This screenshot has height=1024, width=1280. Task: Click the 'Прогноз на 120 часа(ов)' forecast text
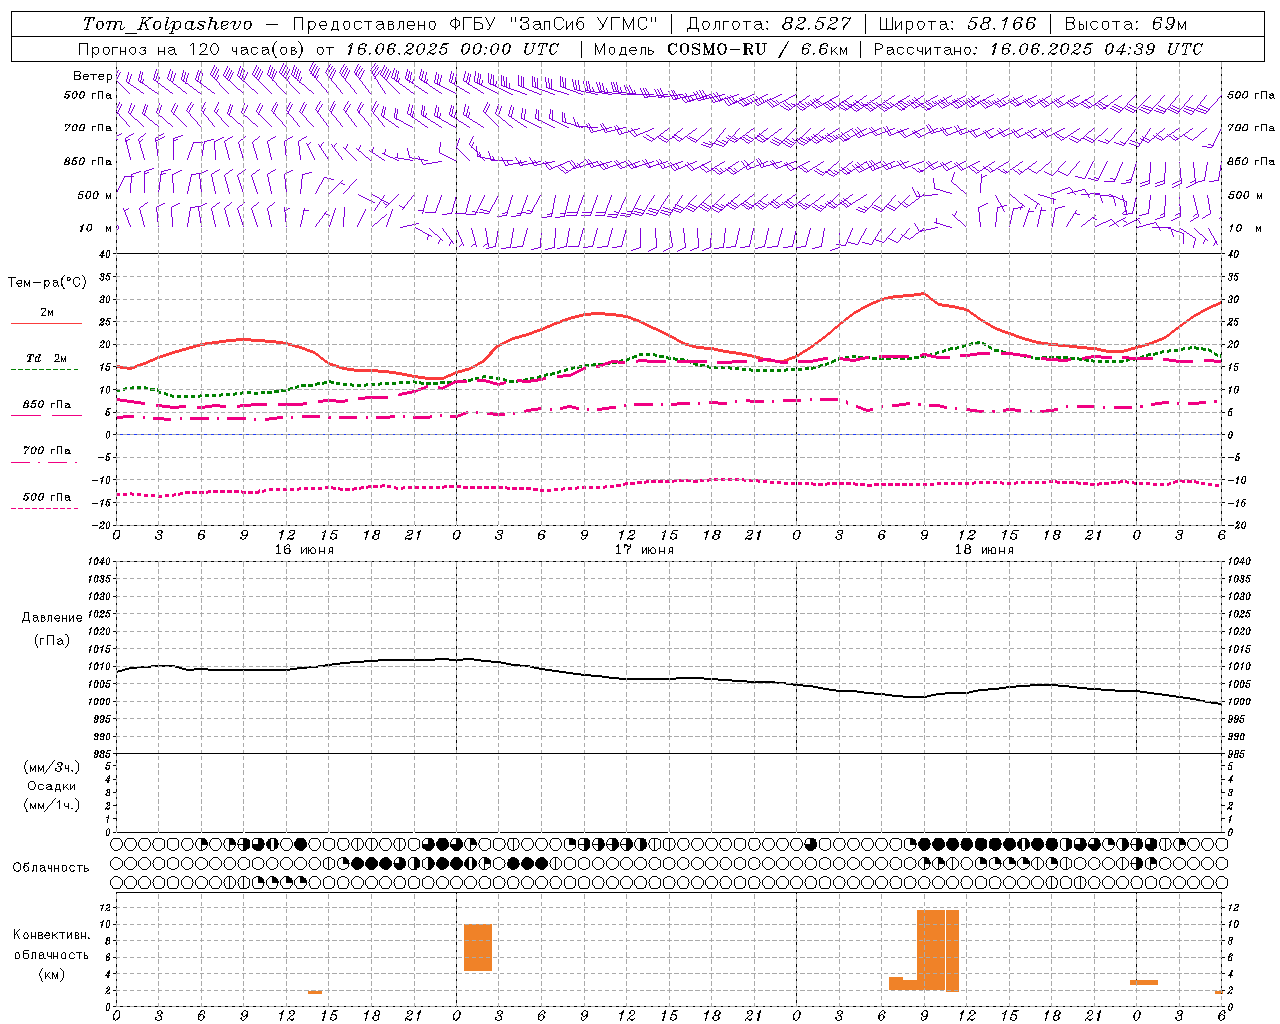click(x=192, y=49)
